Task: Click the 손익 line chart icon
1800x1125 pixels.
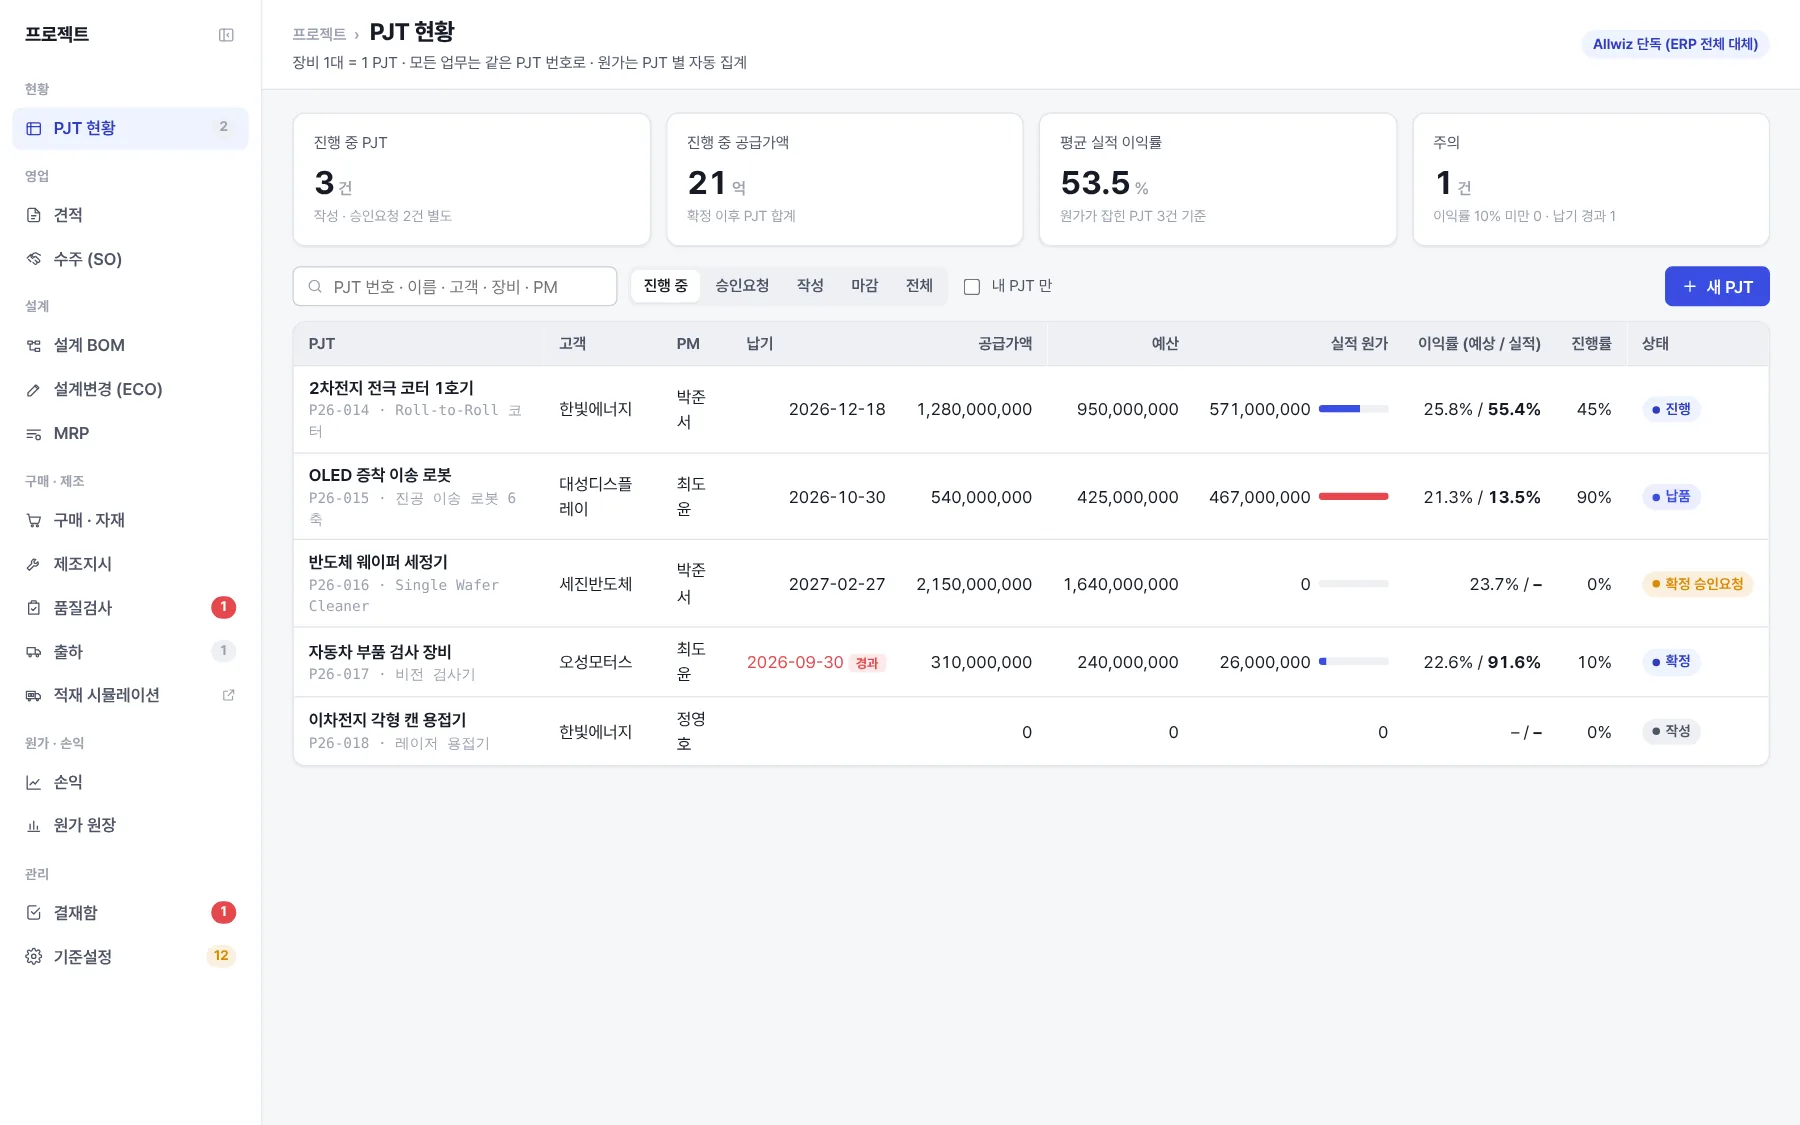Action: pyautogui.click(x=33, y=782)
